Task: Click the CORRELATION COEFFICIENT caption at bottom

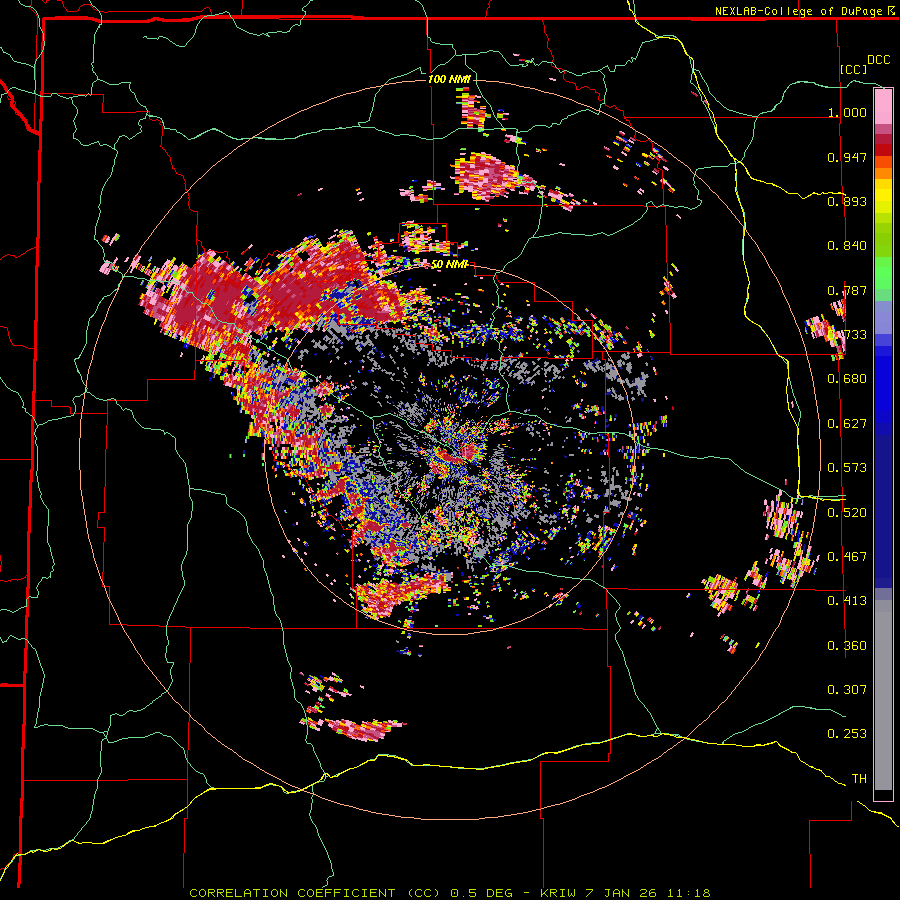Action: (x=449, y=893)
